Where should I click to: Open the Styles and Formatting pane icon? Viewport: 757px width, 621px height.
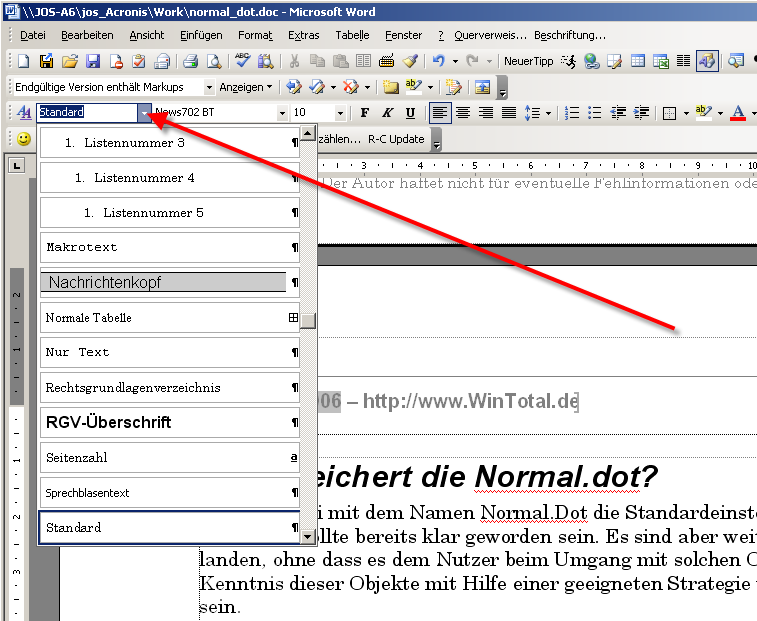coord(24,113)
